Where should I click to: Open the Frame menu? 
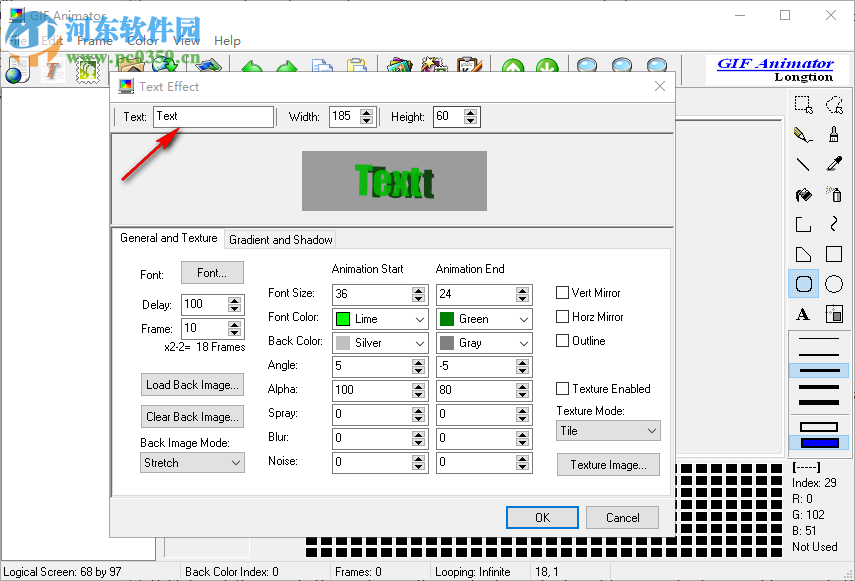pyautogui.click(x=95, y=41)
